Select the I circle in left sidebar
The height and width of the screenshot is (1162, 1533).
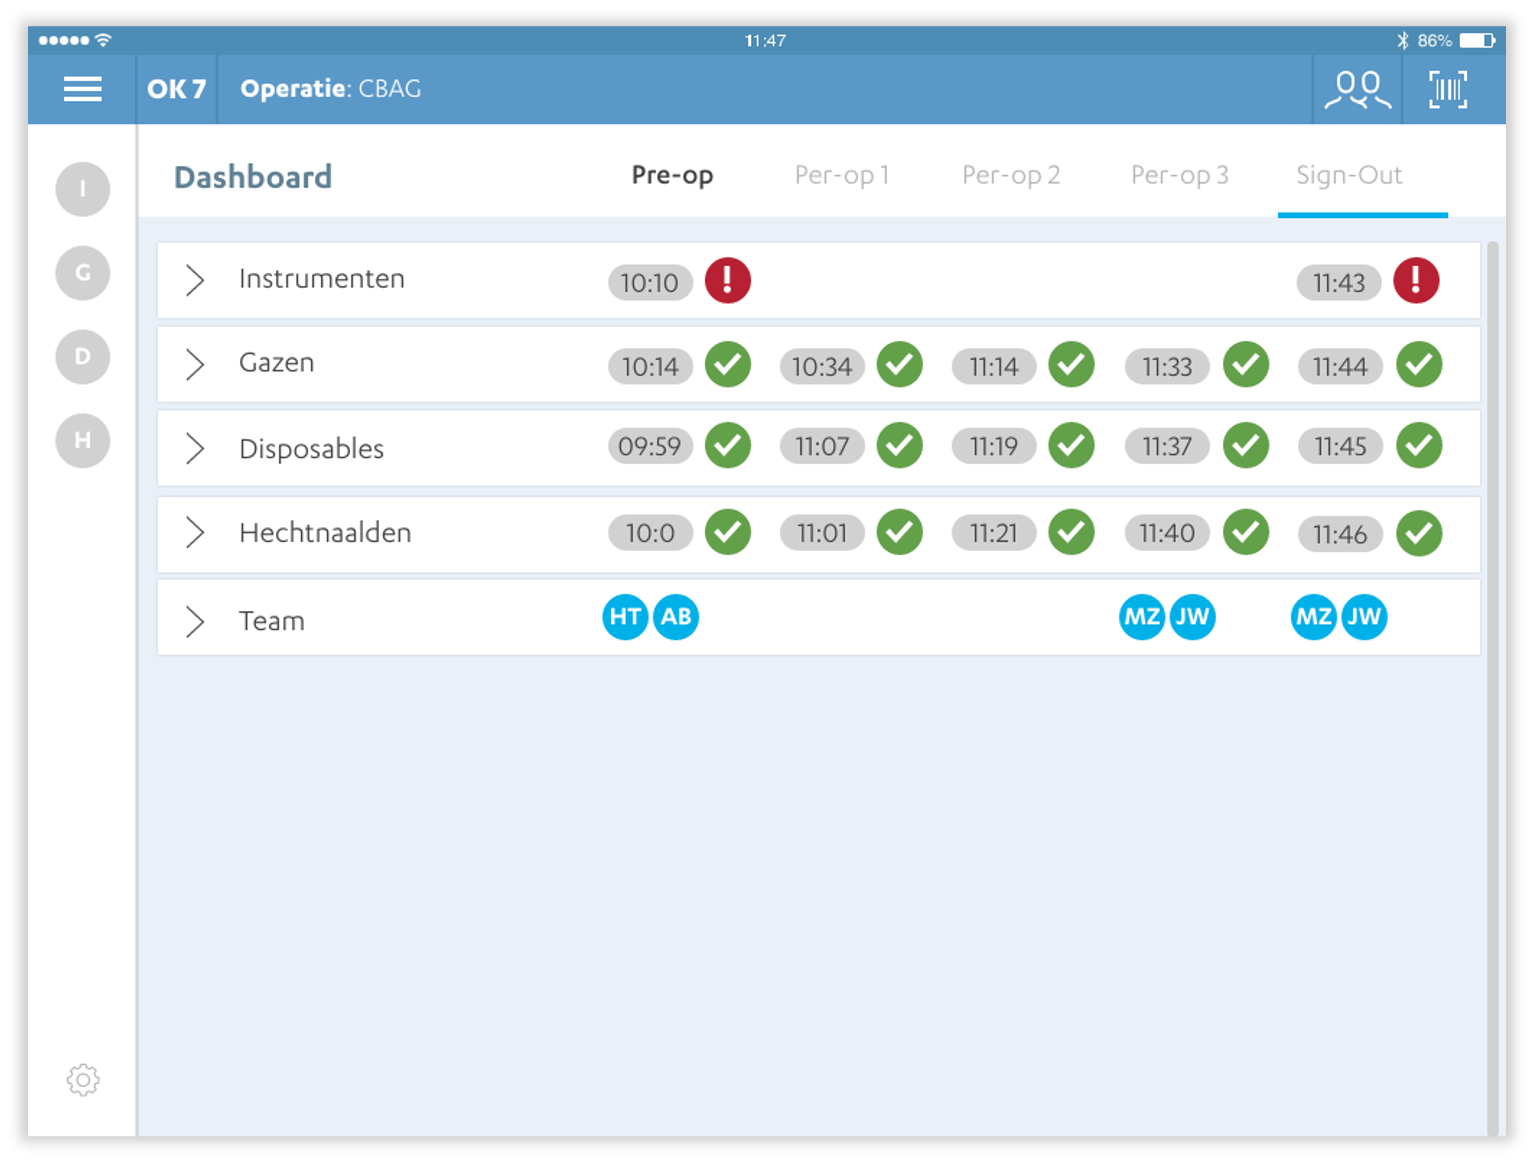(x=82, y=189)
